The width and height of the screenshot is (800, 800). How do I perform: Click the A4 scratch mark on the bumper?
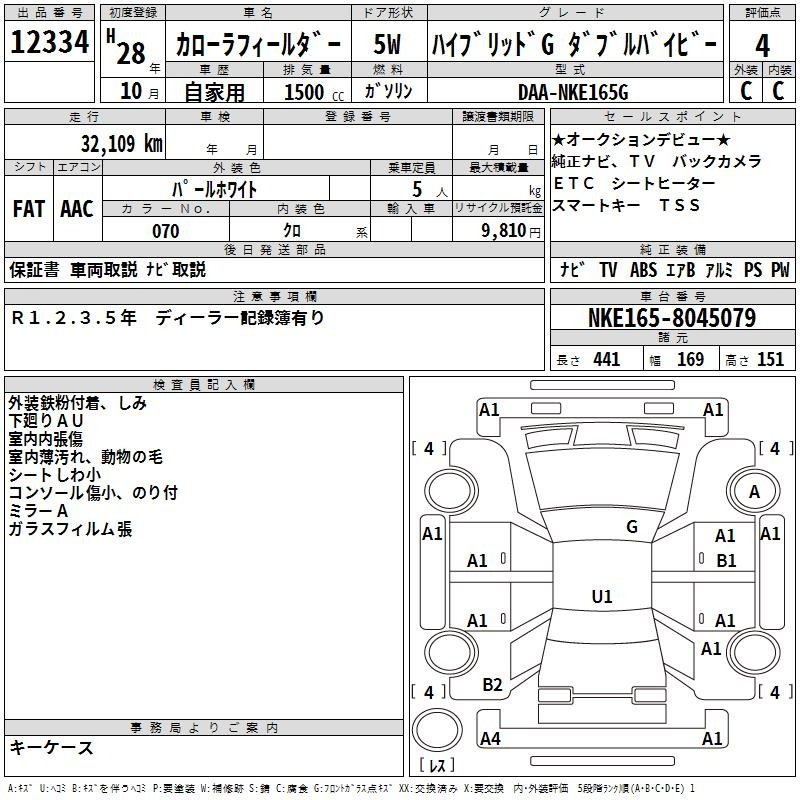point(490,739)
